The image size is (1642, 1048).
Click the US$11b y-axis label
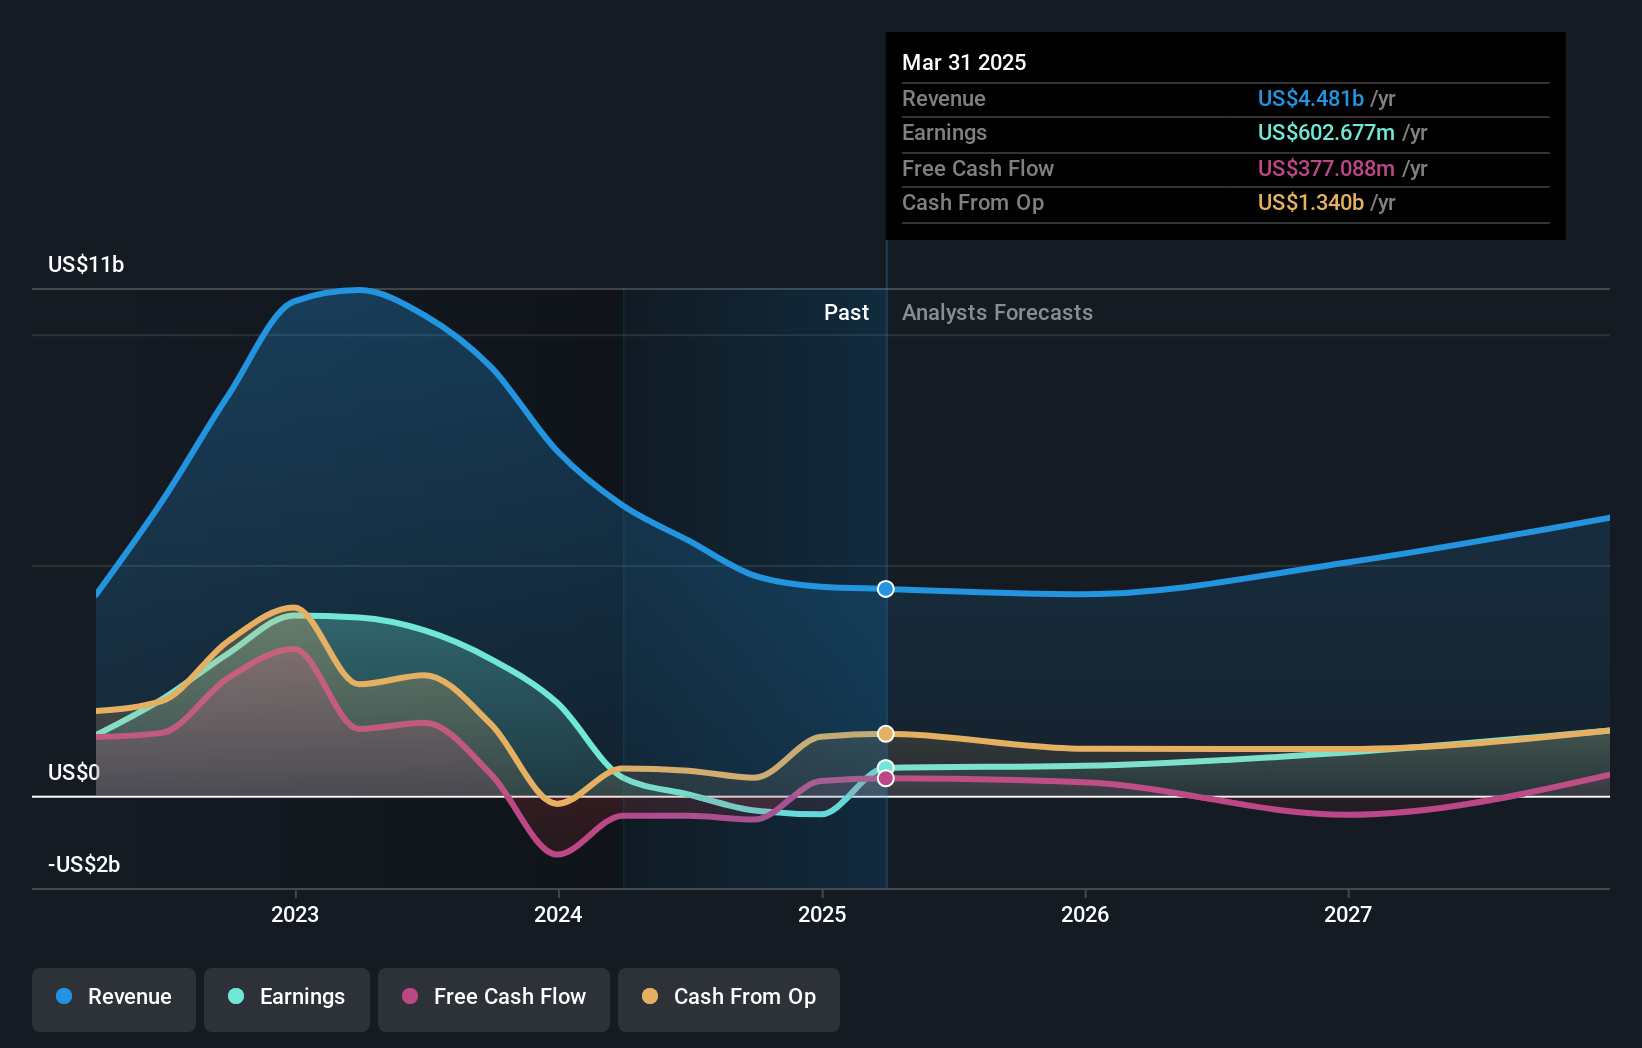click(86, 264)
